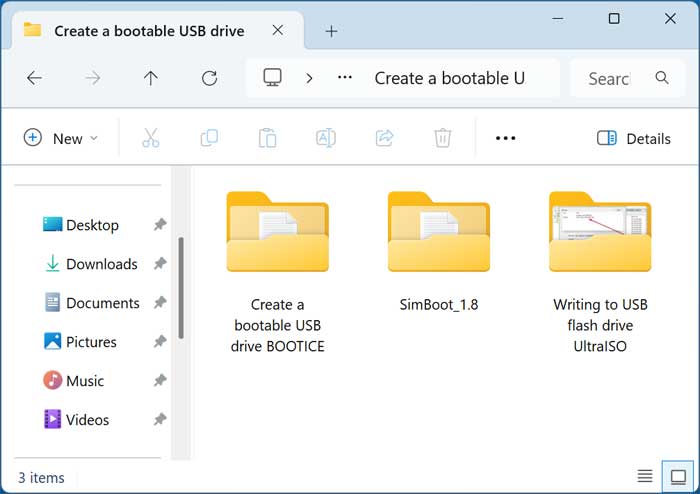Image resolution: width=700 pixels, height=494 pixels.
Task: Click the Rename icon
Action: (326, 138)
